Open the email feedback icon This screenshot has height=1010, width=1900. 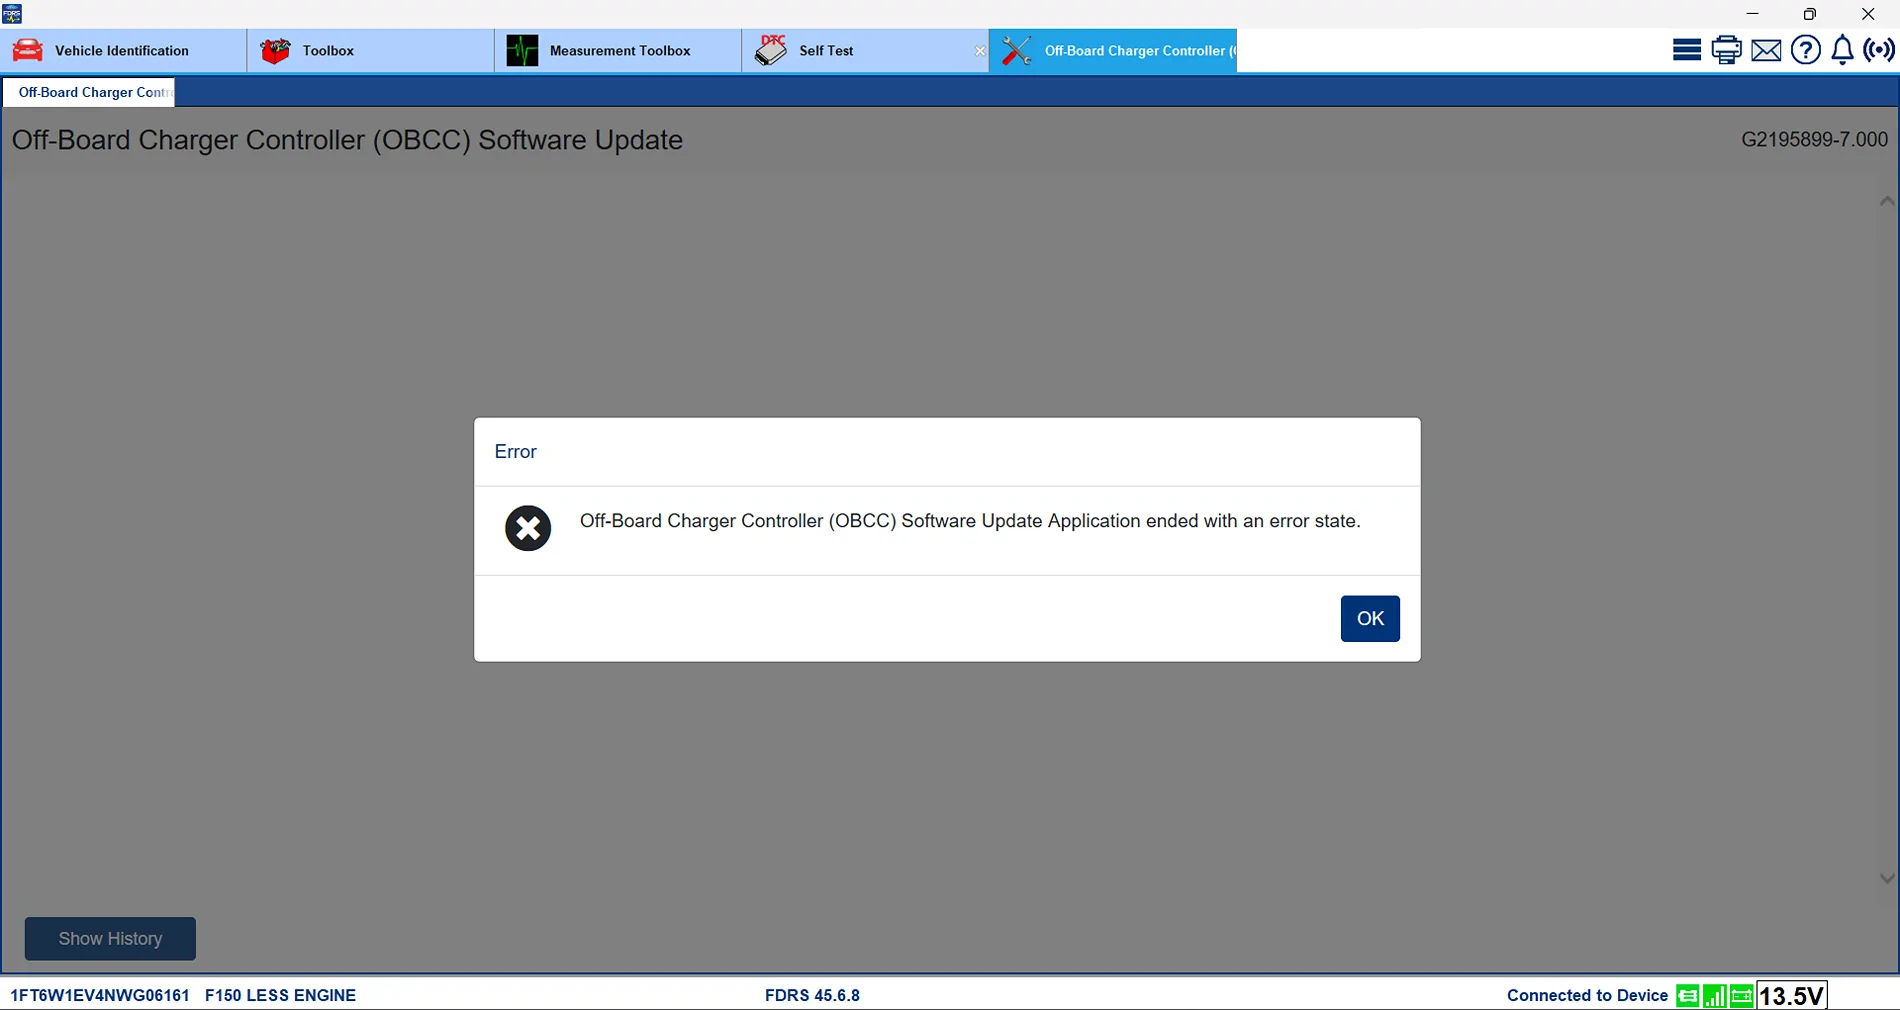pyautogui.click(x=1766, y=50)
